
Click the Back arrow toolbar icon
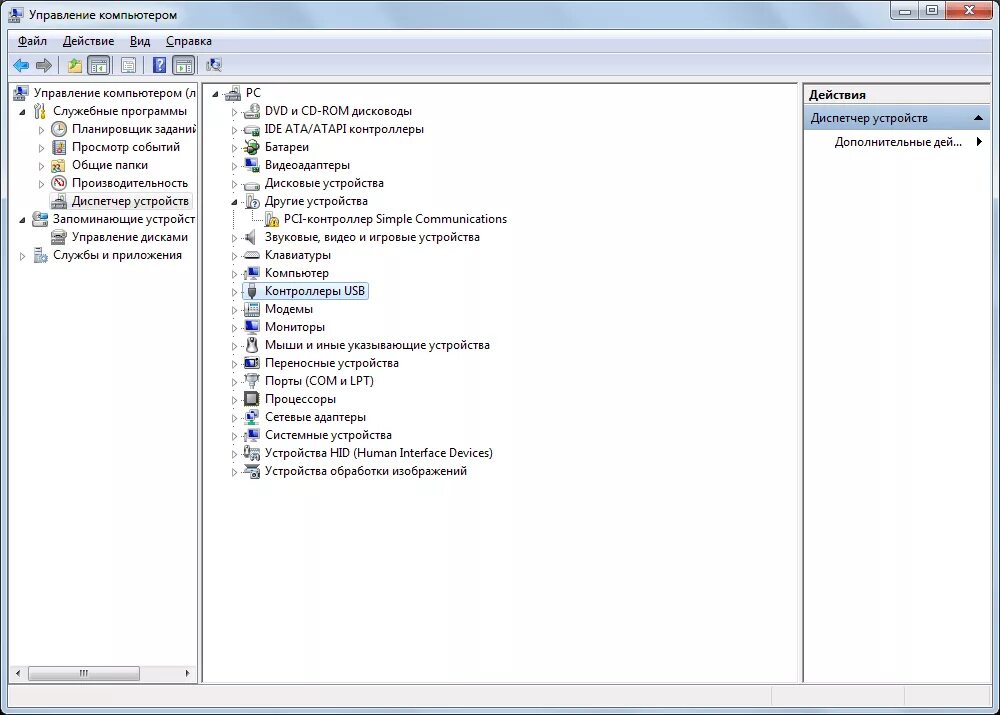pos(21,65)
